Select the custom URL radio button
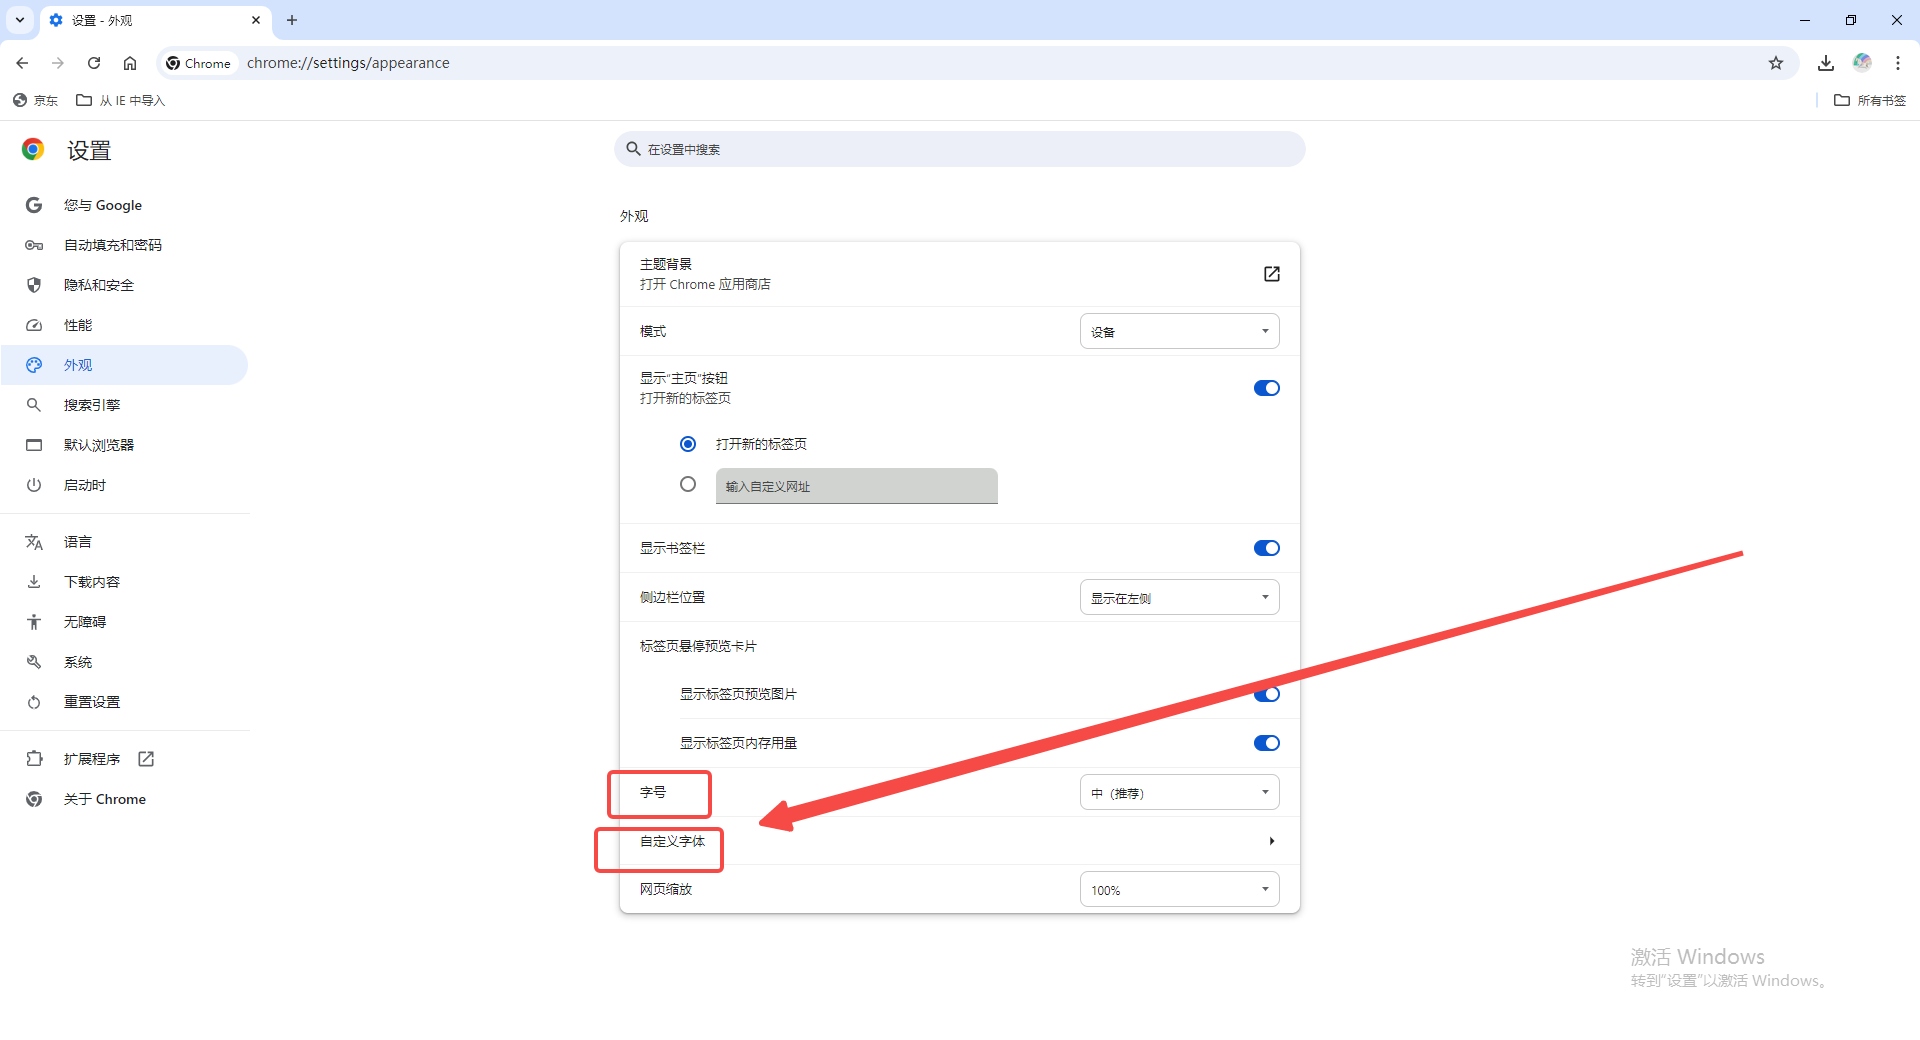 tap(688, 484)
